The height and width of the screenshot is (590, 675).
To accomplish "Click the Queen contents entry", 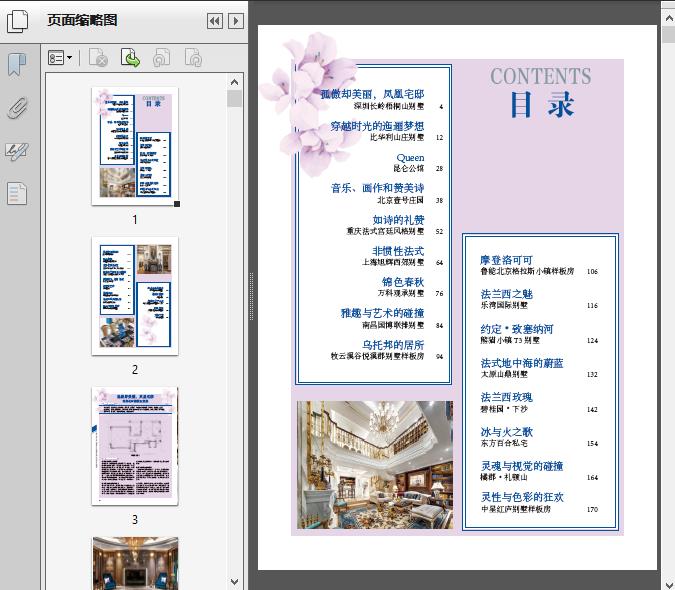I will click(x=410, y=158).
